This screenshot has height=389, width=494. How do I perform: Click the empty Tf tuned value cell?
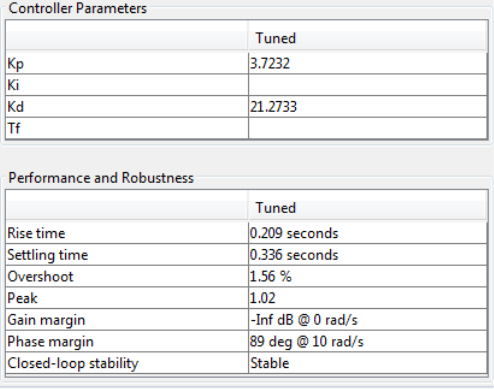pos(368,128)
